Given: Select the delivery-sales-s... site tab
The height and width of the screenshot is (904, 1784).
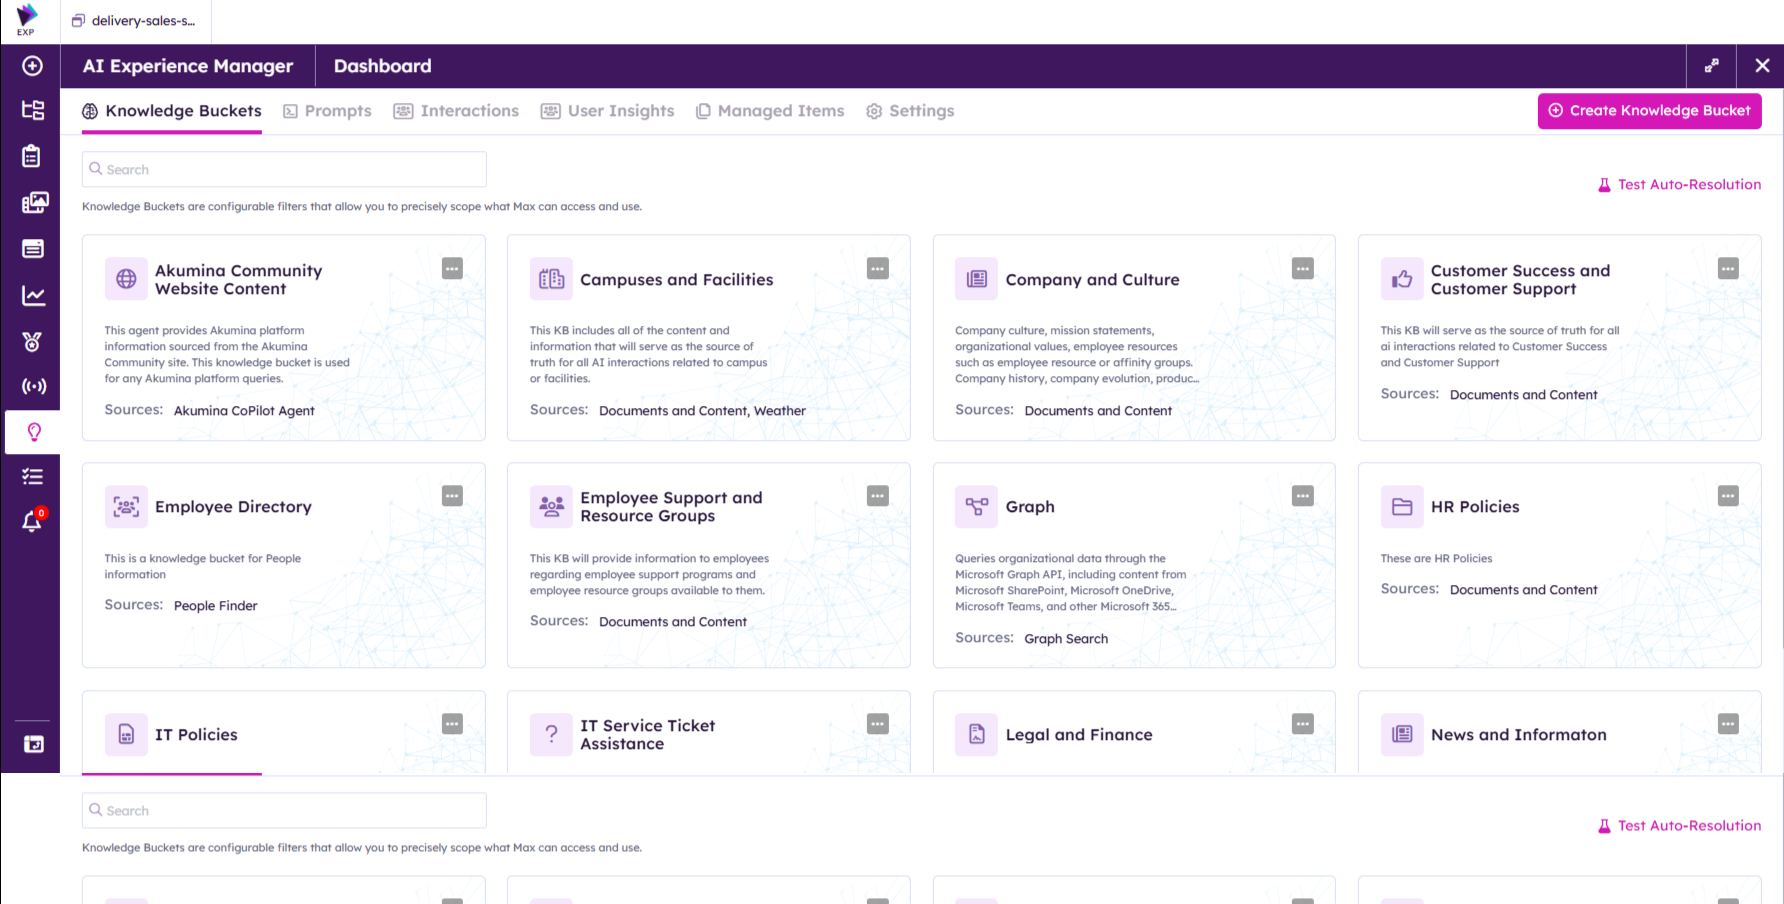Looking at the screenshot, I should point(134,21).
